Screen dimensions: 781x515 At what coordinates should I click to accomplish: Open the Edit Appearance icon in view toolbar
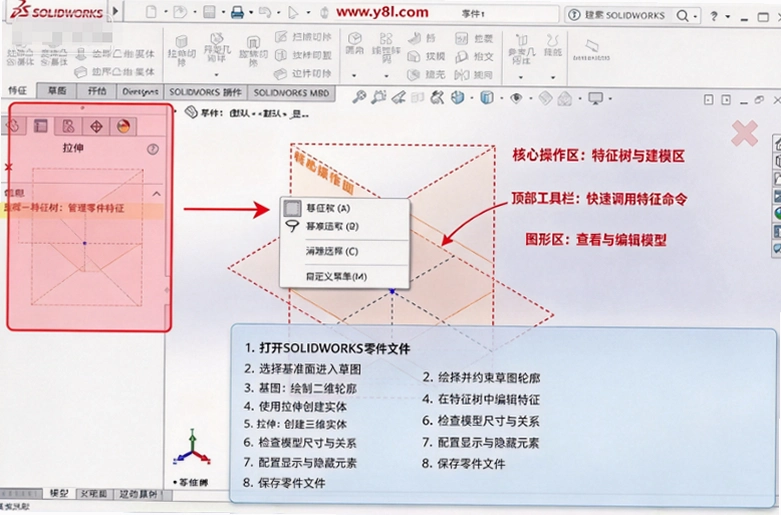[x=545, y=98]
